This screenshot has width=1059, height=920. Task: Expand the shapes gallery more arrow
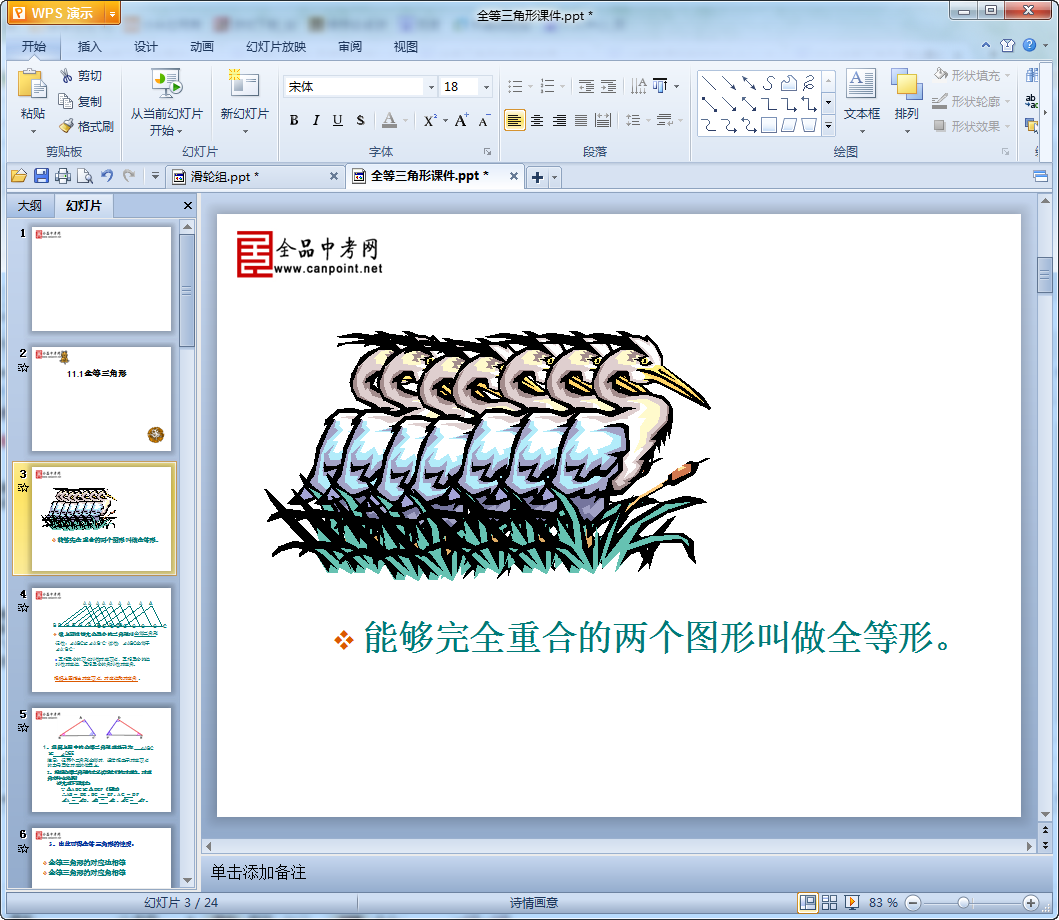point(828,126)
